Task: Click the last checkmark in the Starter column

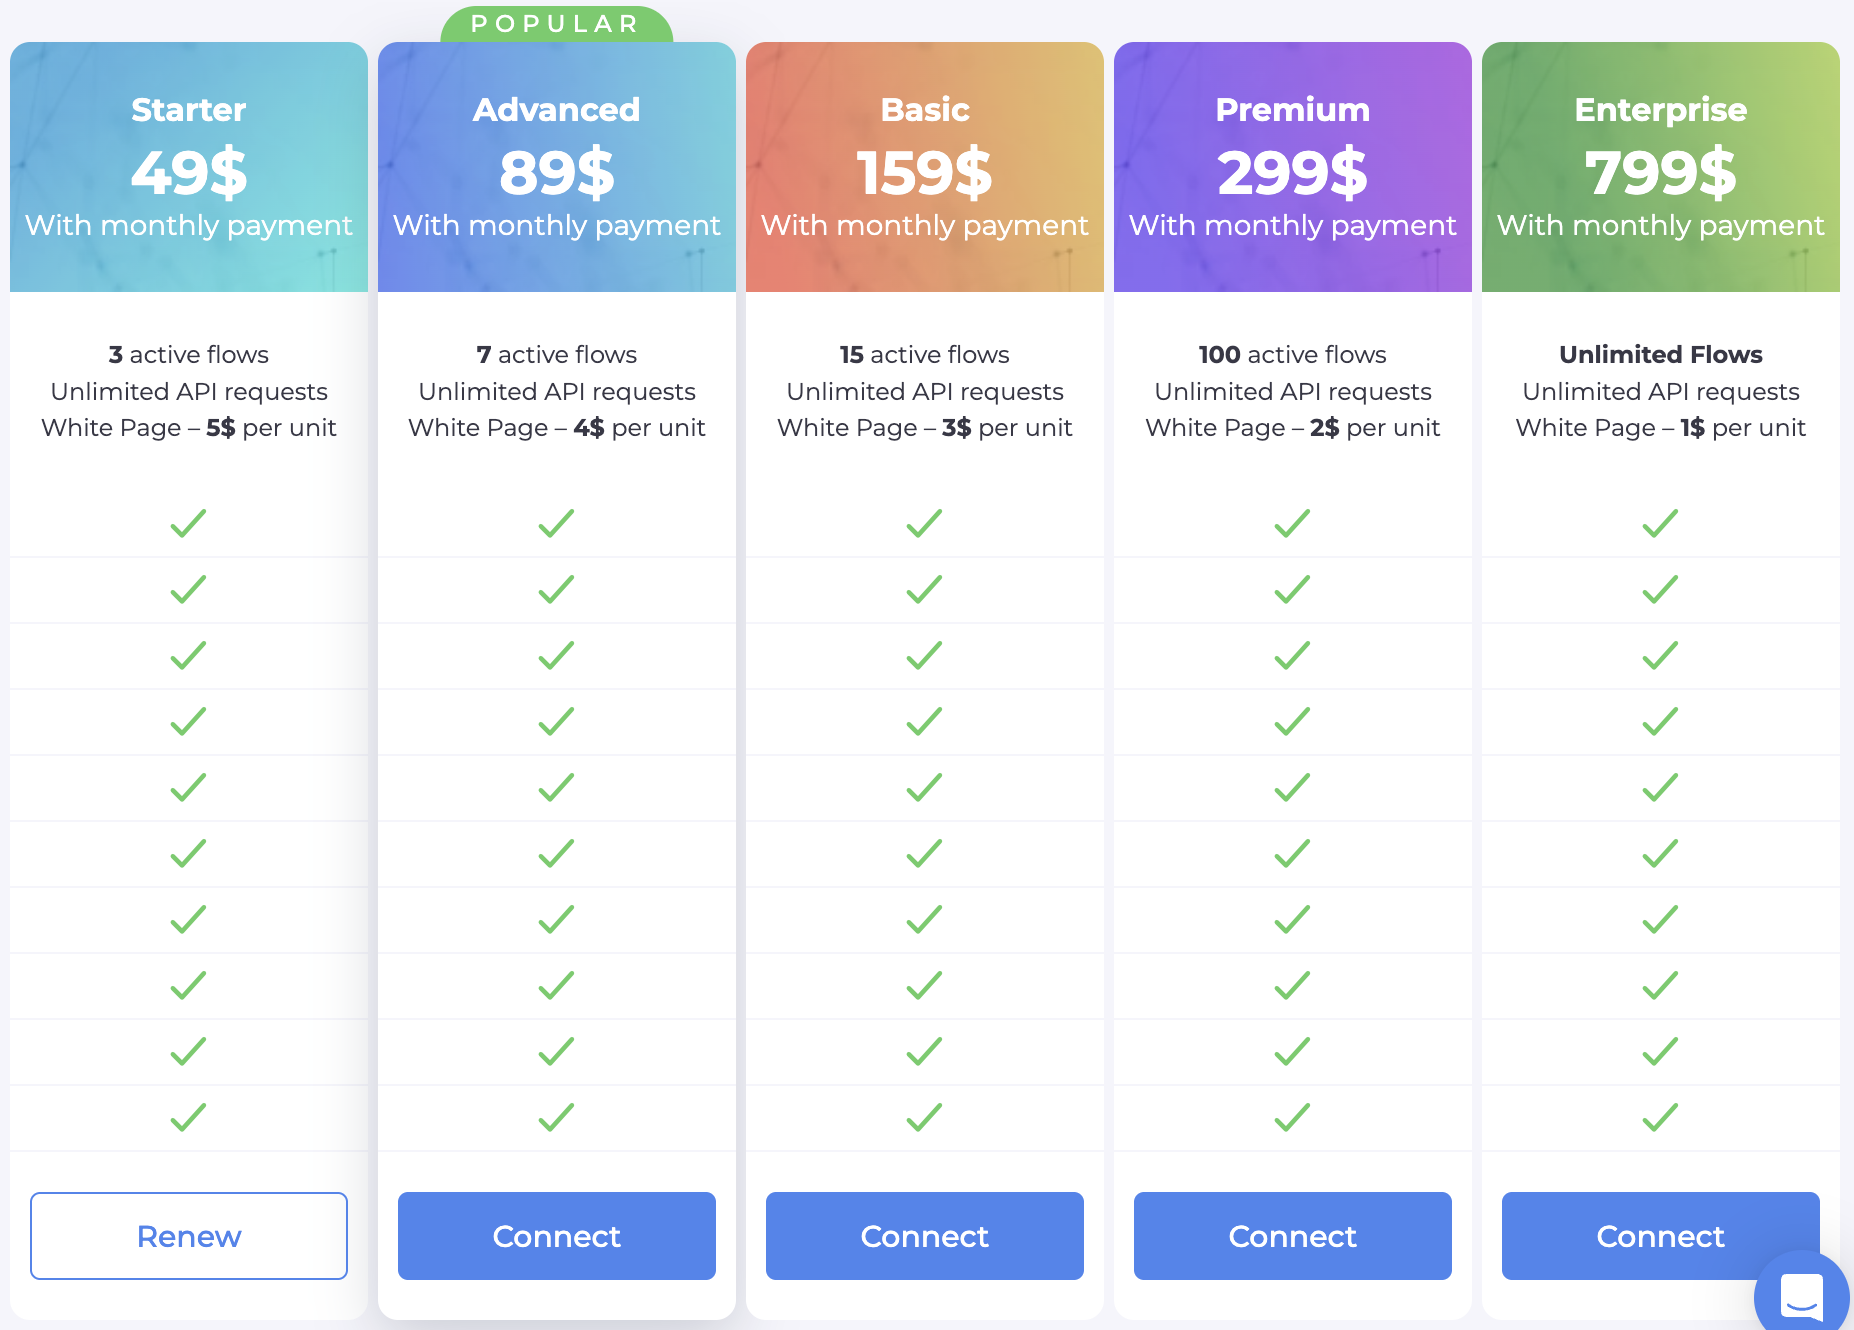Action: click(188, 1117)
